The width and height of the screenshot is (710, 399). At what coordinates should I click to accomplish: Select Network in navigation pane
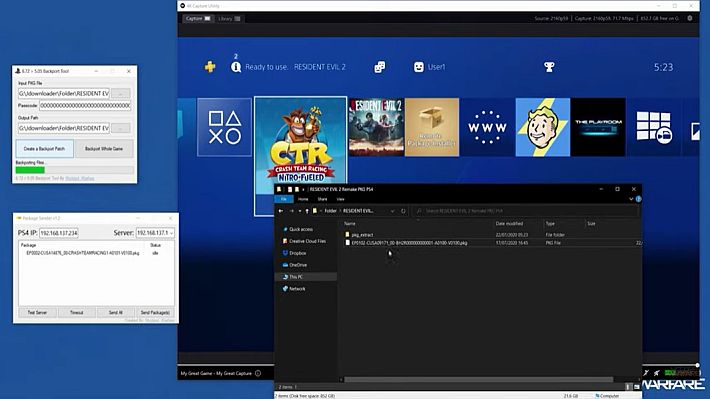coord(297,288)
